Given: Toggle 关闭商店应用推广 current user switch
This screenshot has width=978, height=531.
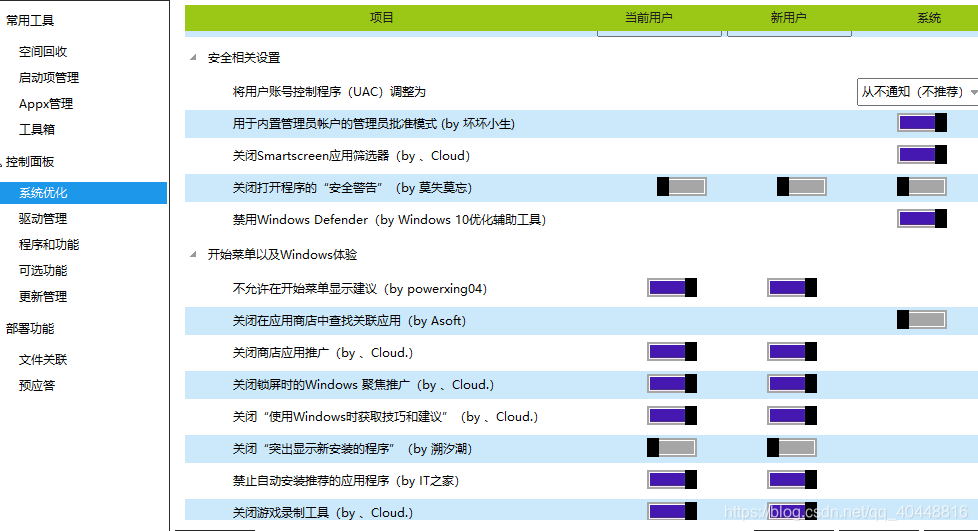Looking at the screenshot, I should click(672, 352).
